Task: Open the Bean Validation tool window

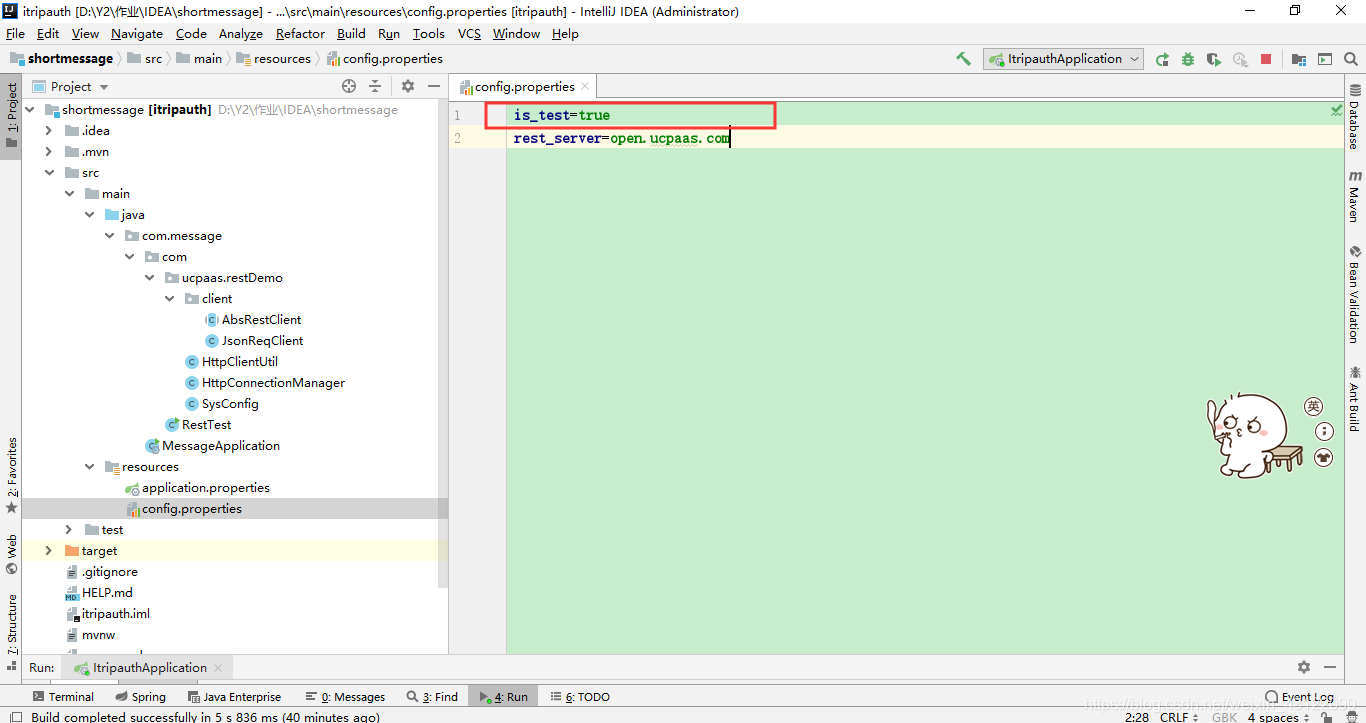Action: click(x=1355, y=294)
